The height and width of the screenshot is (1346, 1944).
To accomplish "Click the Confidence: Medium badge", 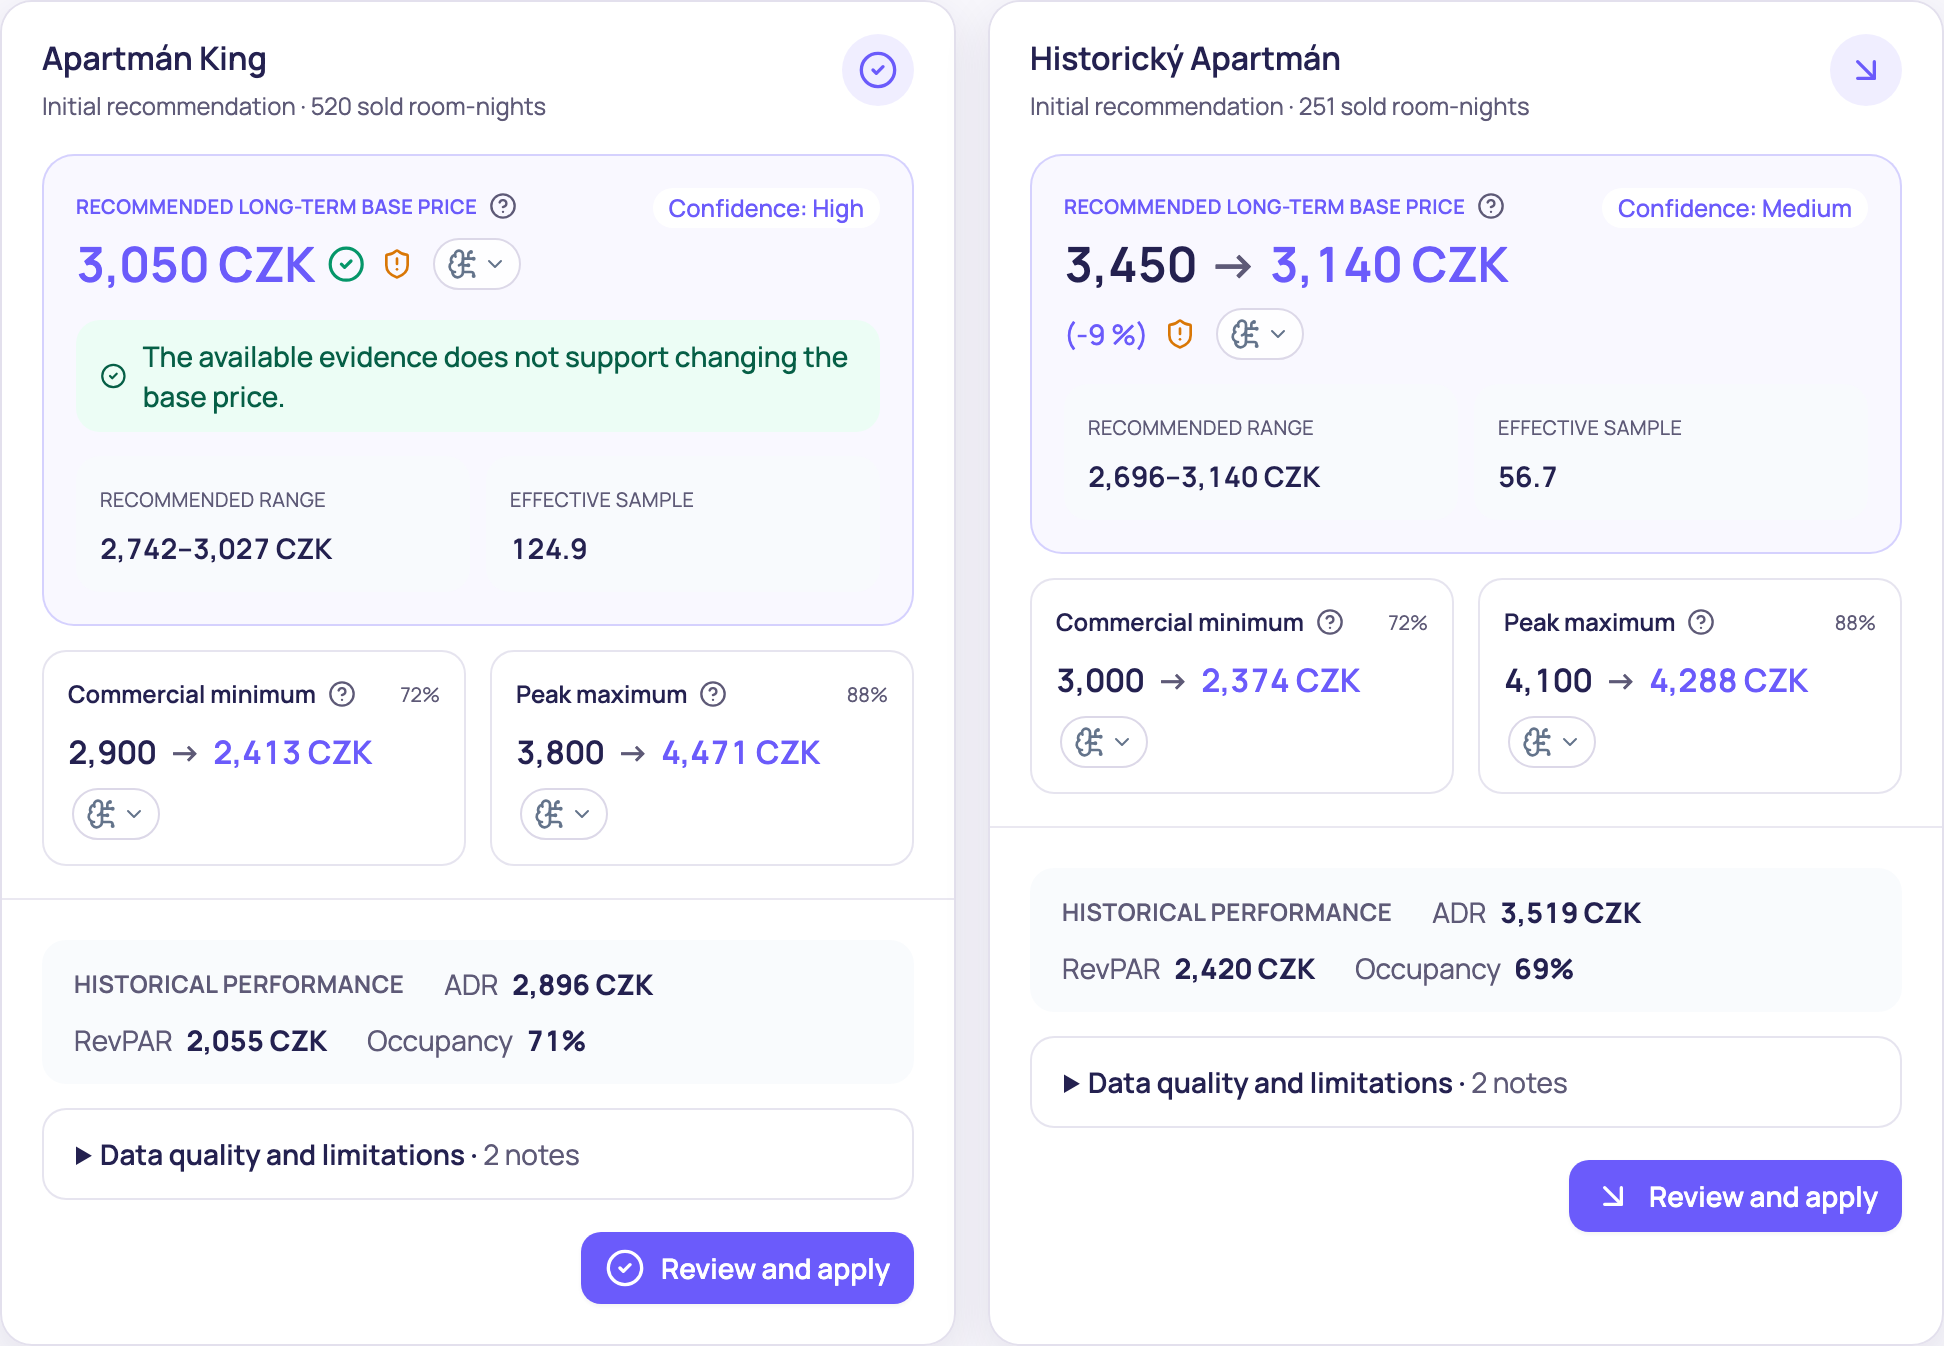I will [1735, 208].
